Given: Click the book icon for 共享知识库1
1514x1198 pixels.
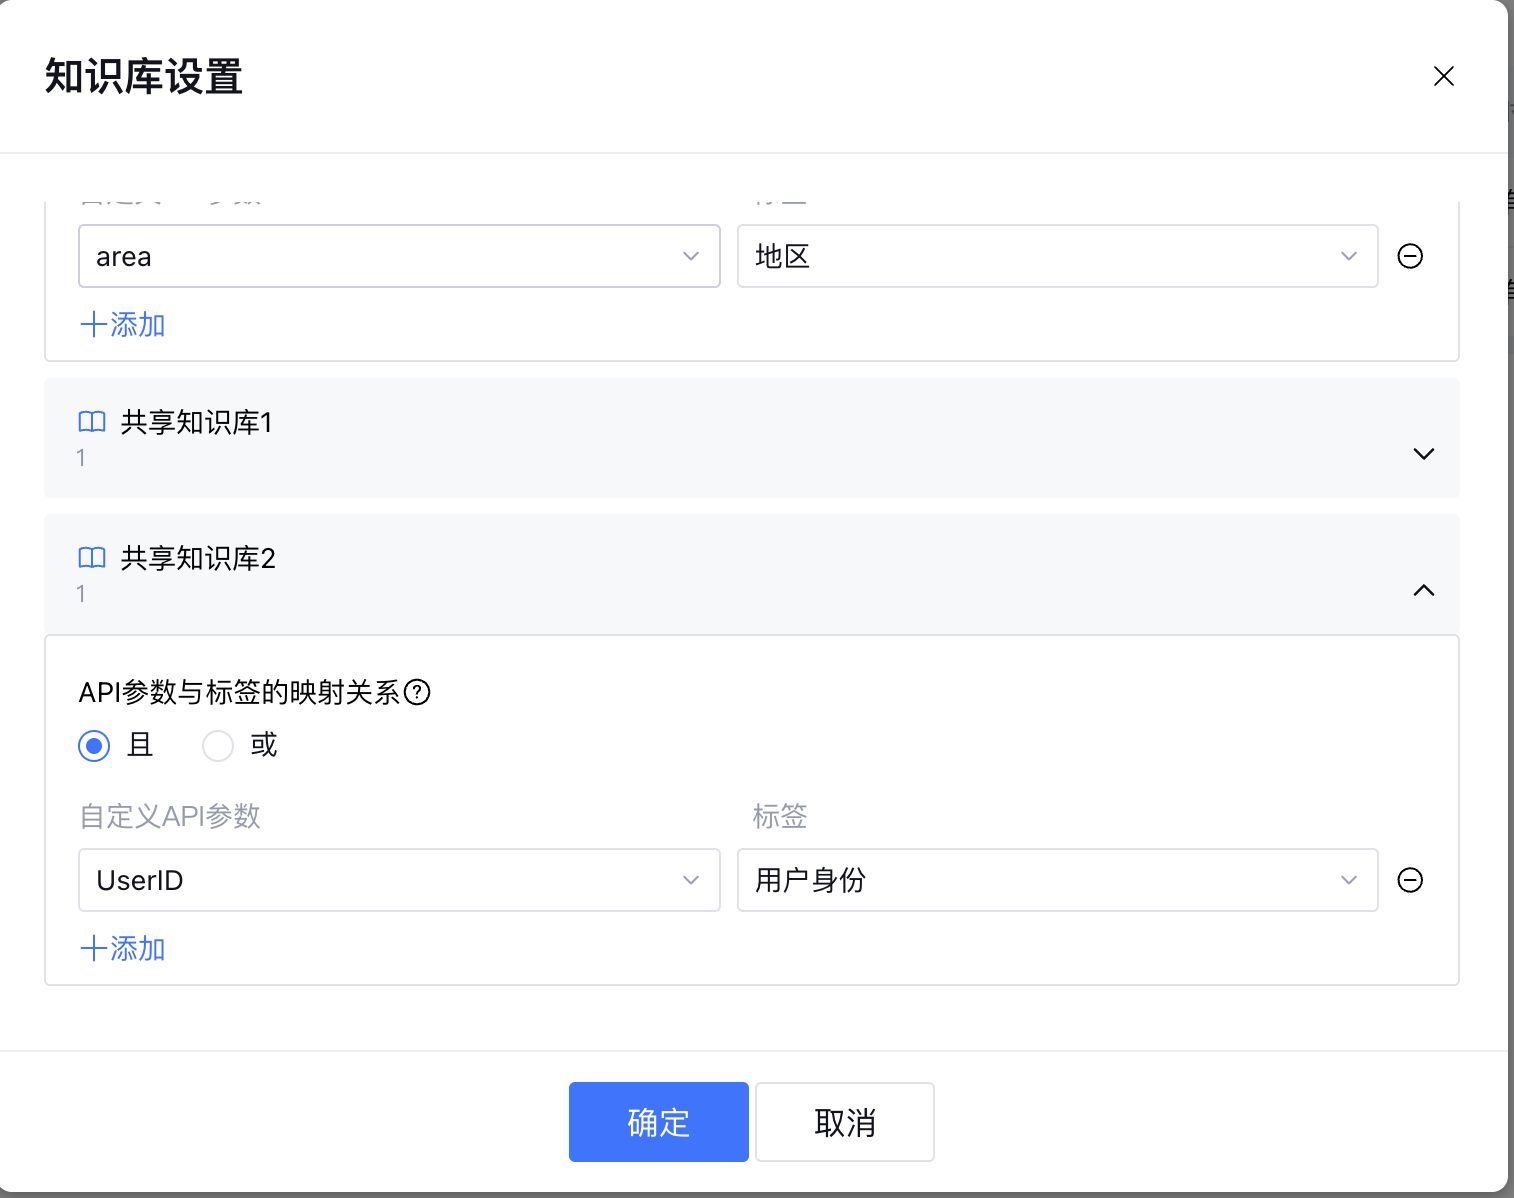Looking at the screenshot, I should coord(92,422).
